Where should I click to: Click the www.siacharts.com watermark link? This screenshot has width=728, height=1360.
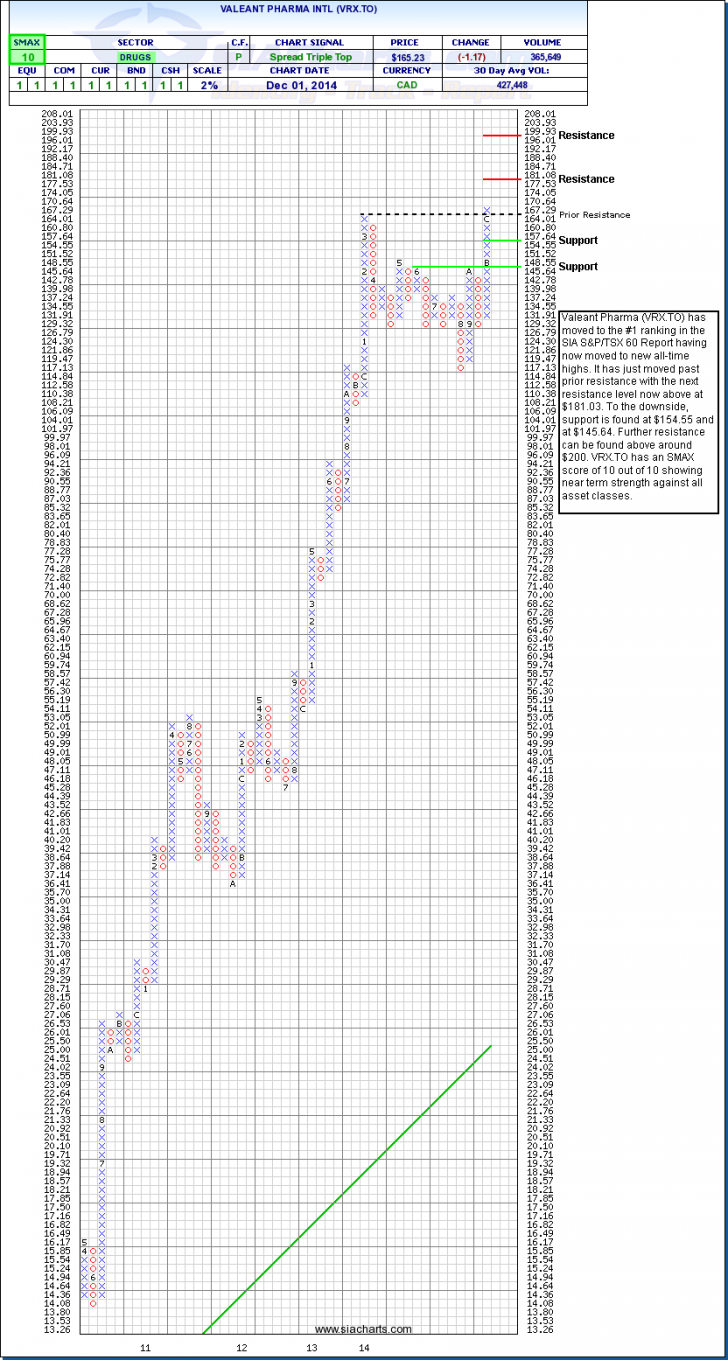click(363, 1329)
